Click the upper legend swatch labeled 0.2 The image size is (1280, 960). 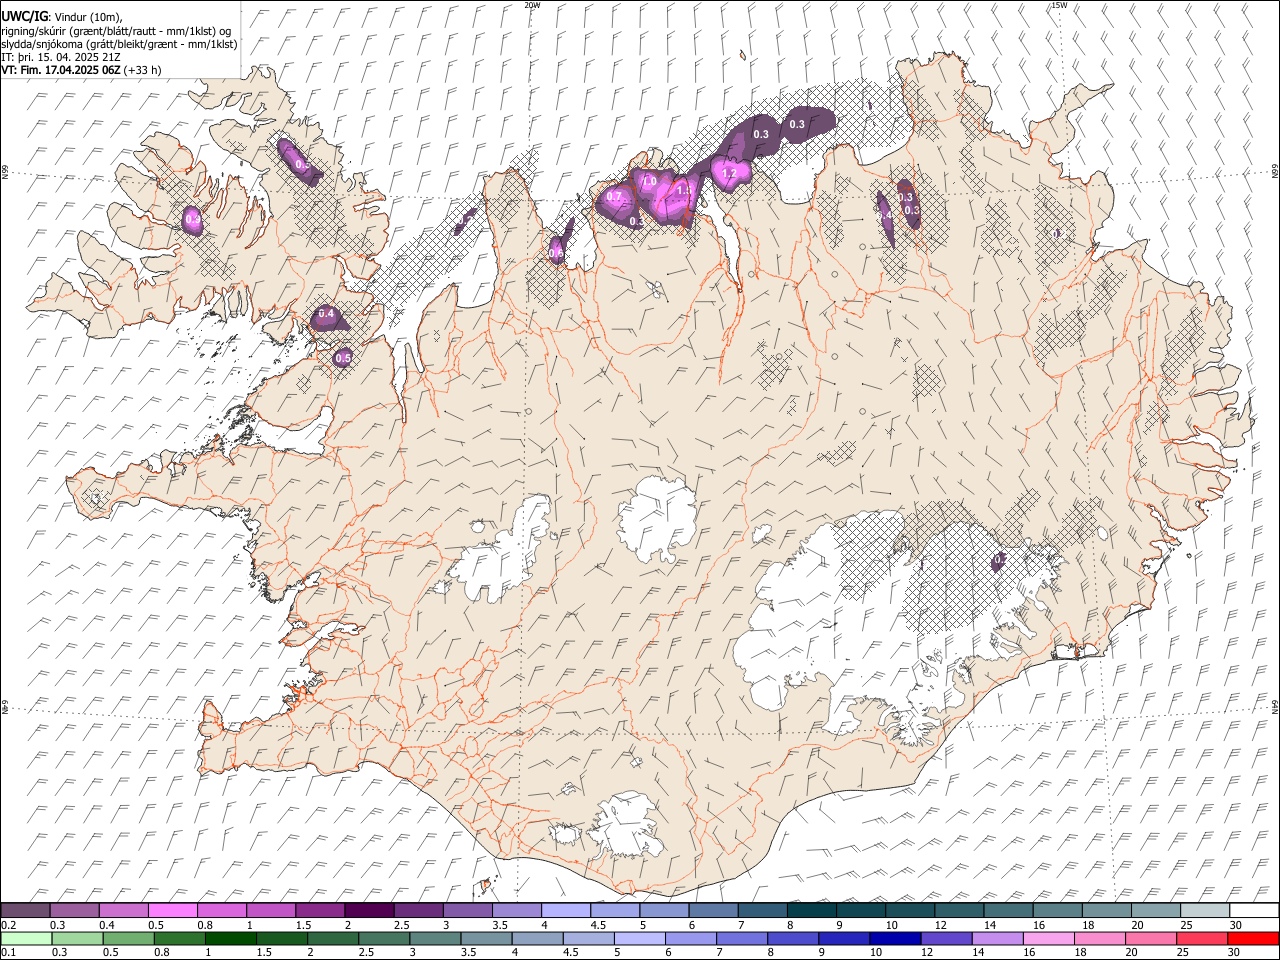tap(25, 910)
